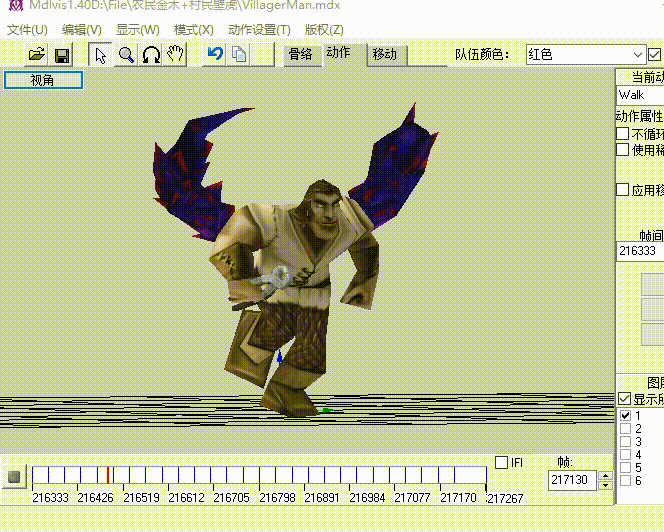This screenshot has width=664, height=532.
Task: Click the red frame marker on timeline
Action: coord(108,475)
